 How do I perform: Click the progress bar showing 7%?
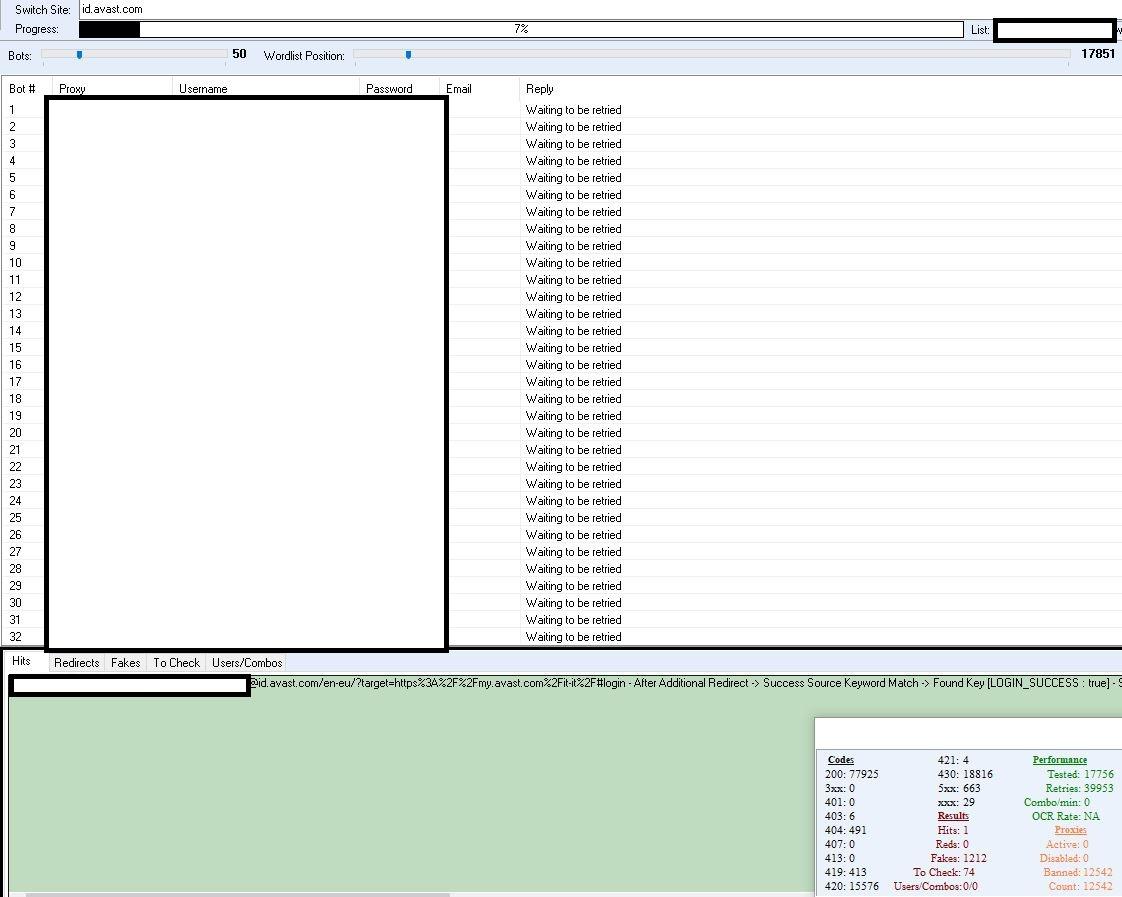(521, 30)
